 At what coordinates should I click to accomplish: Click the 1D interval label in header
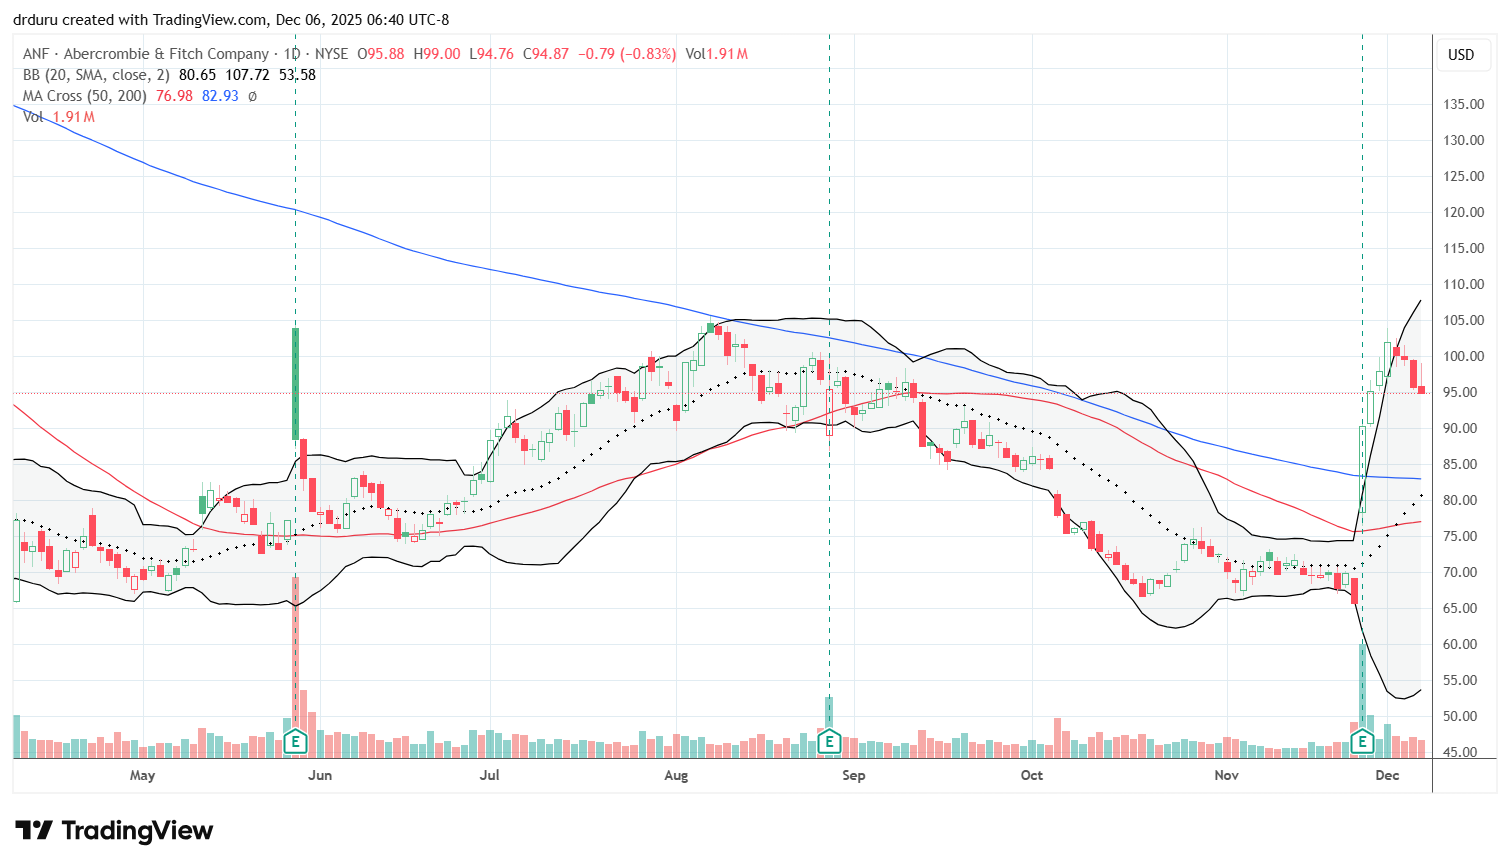point(291,54)
